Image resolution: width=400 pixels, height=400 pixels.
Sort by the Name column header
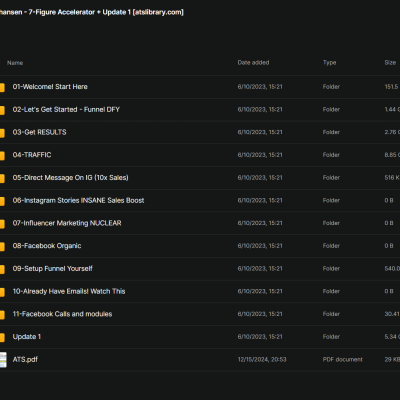coord(15,63)
